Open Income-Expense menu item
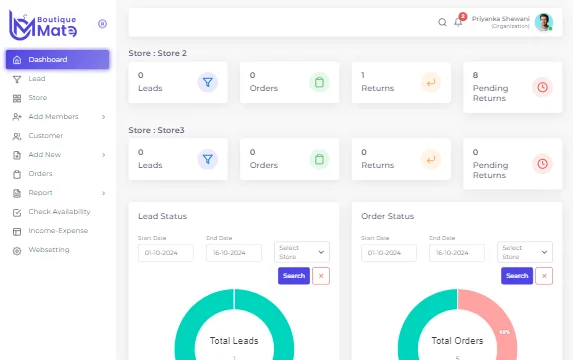The image size is (573, 360). pos(58,231)
